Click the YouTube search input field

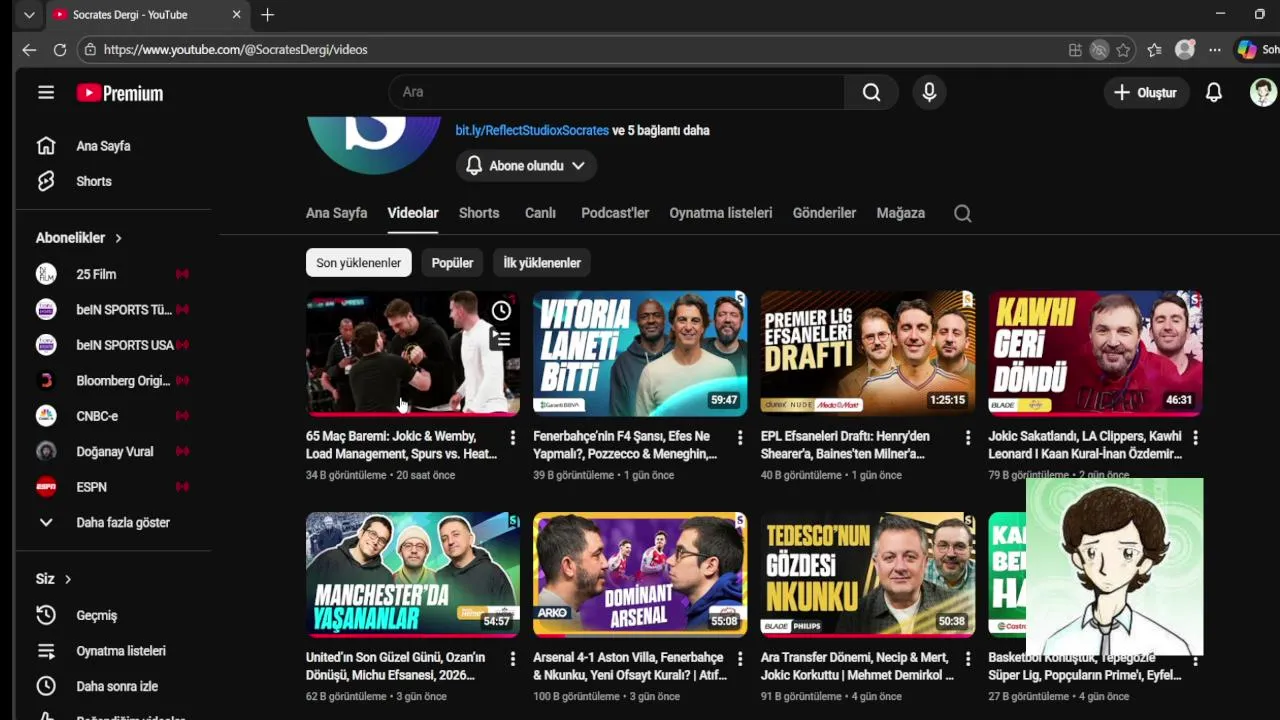[616, 92]
